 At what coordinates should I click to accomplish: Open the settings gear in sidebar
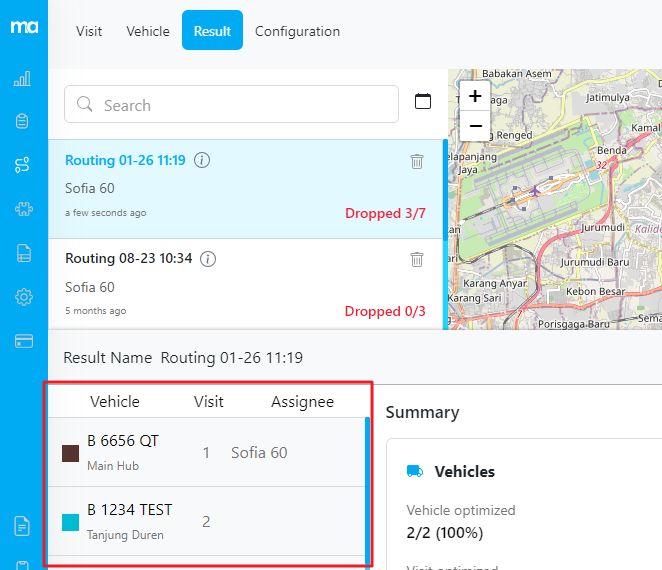pyautogui.click(x=22, y=297)
